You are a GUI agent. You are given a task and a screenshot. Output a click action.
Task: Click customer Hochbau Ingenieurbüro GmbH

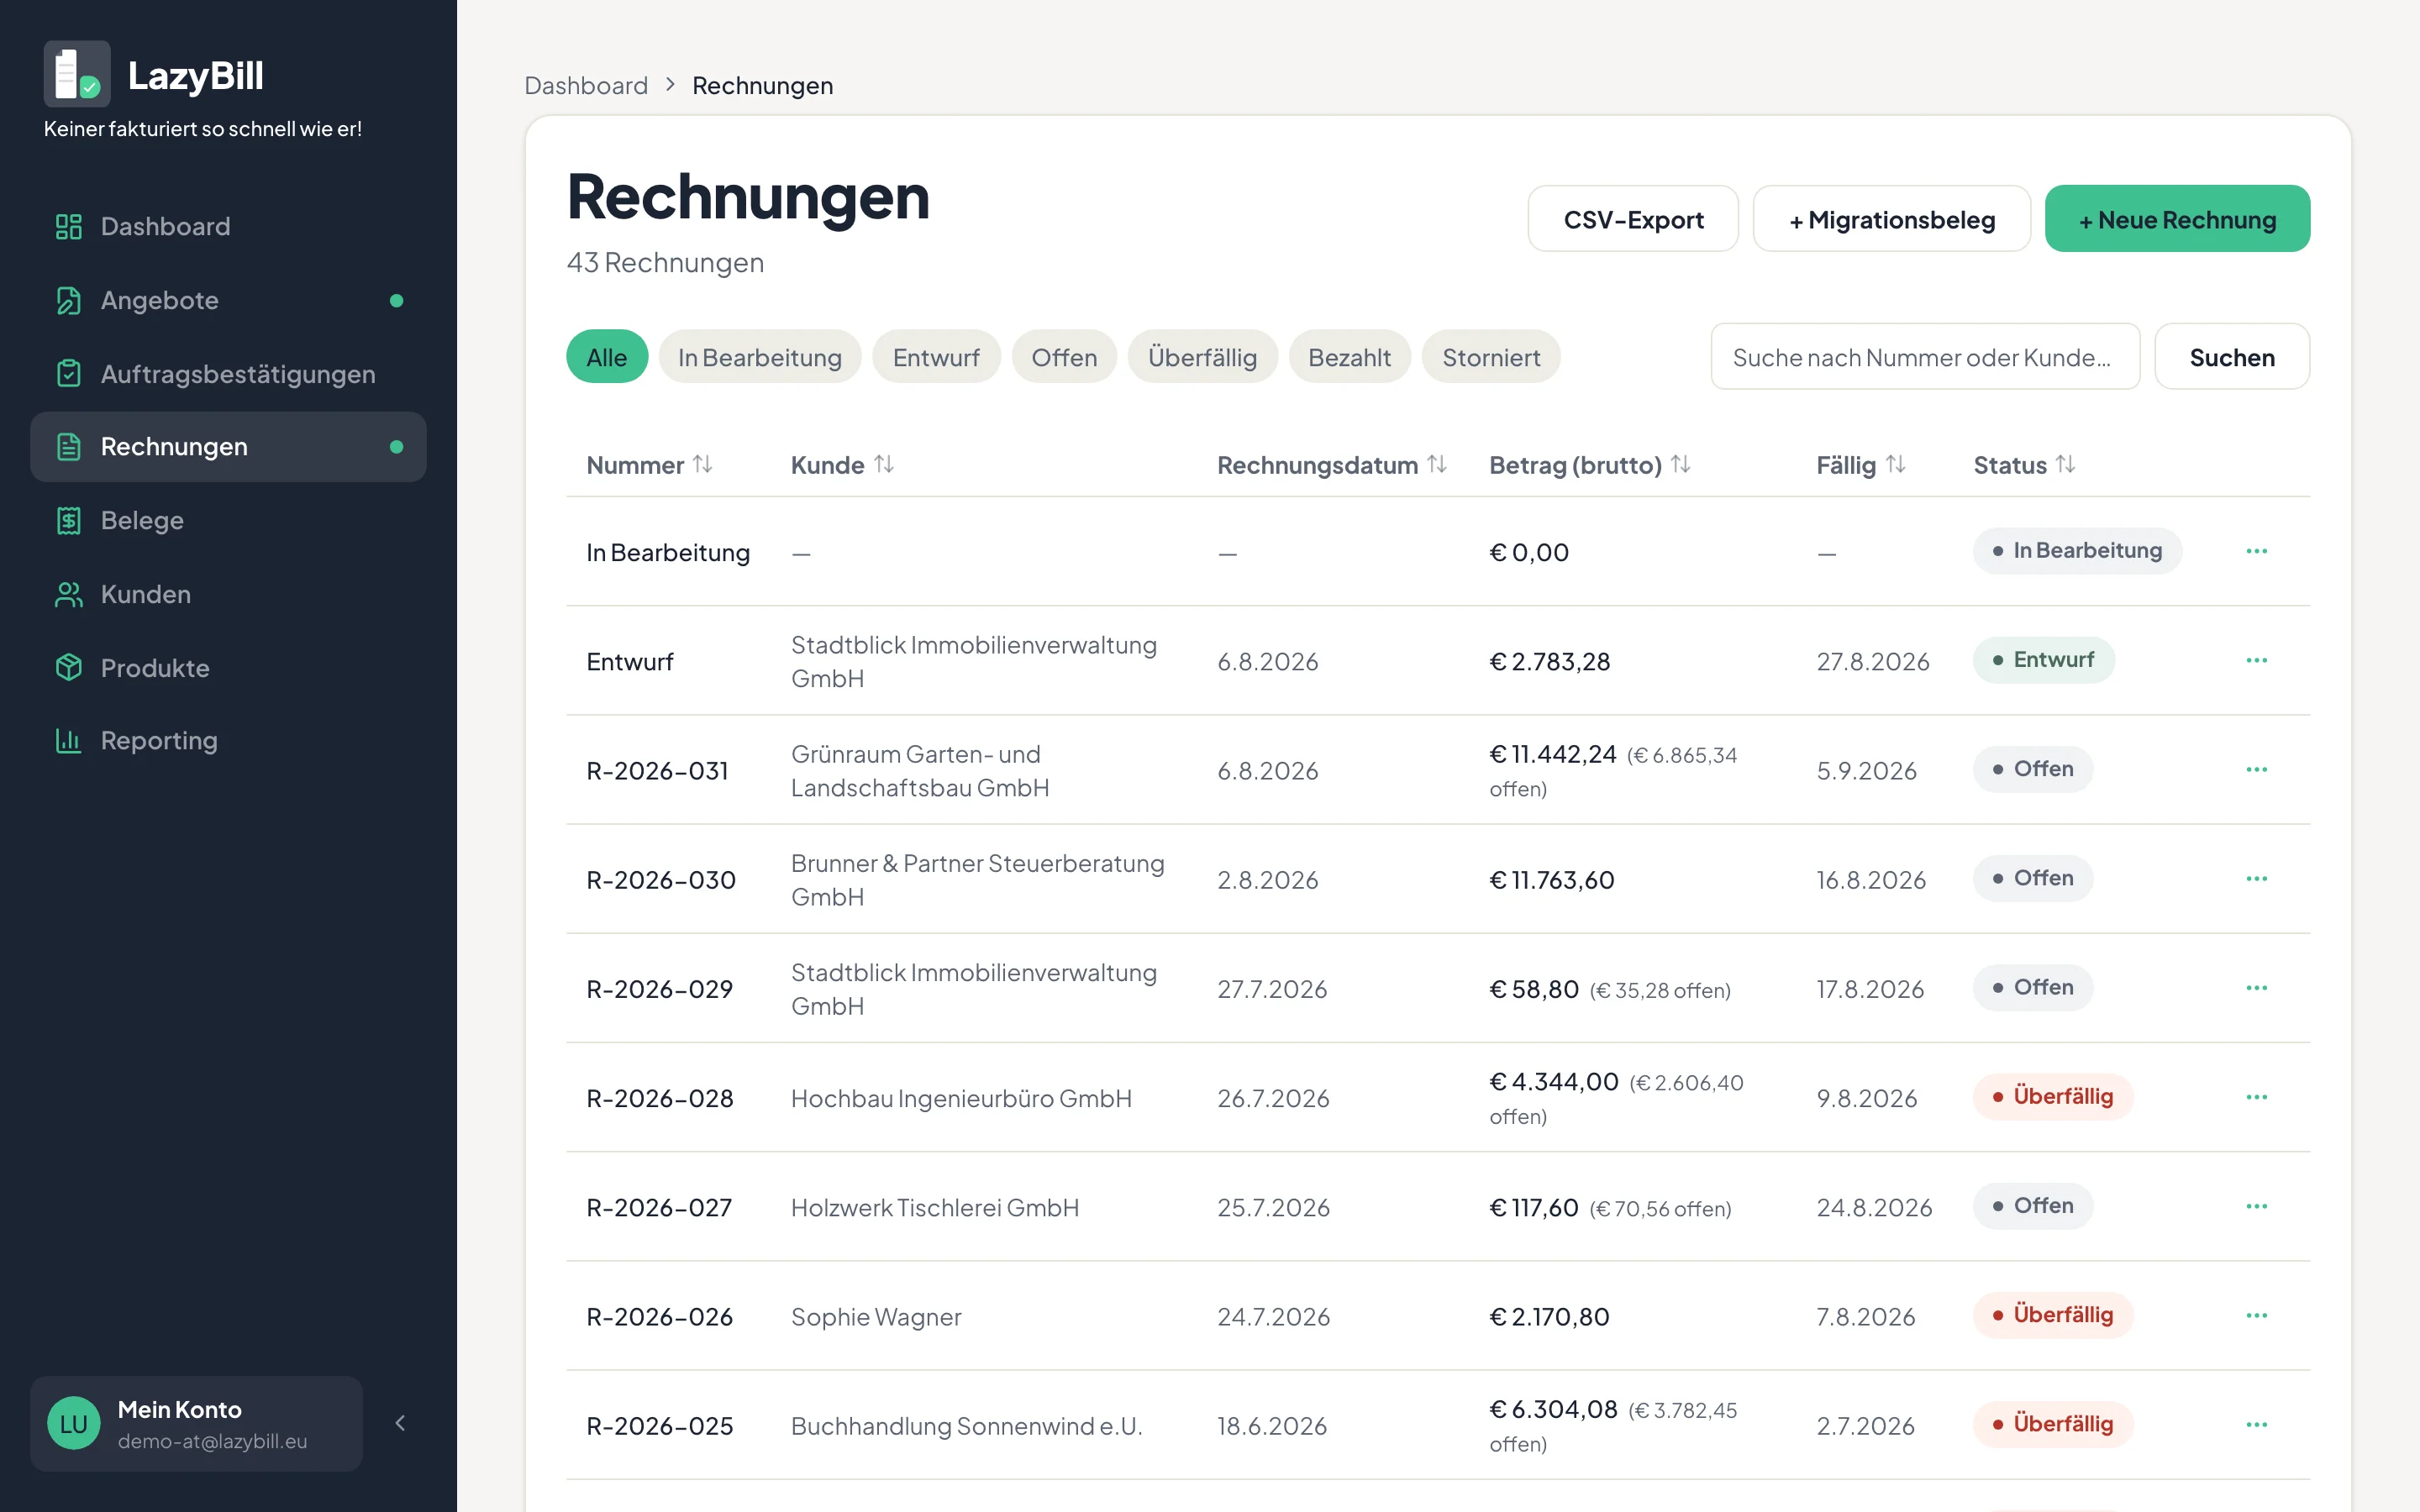961,1098
